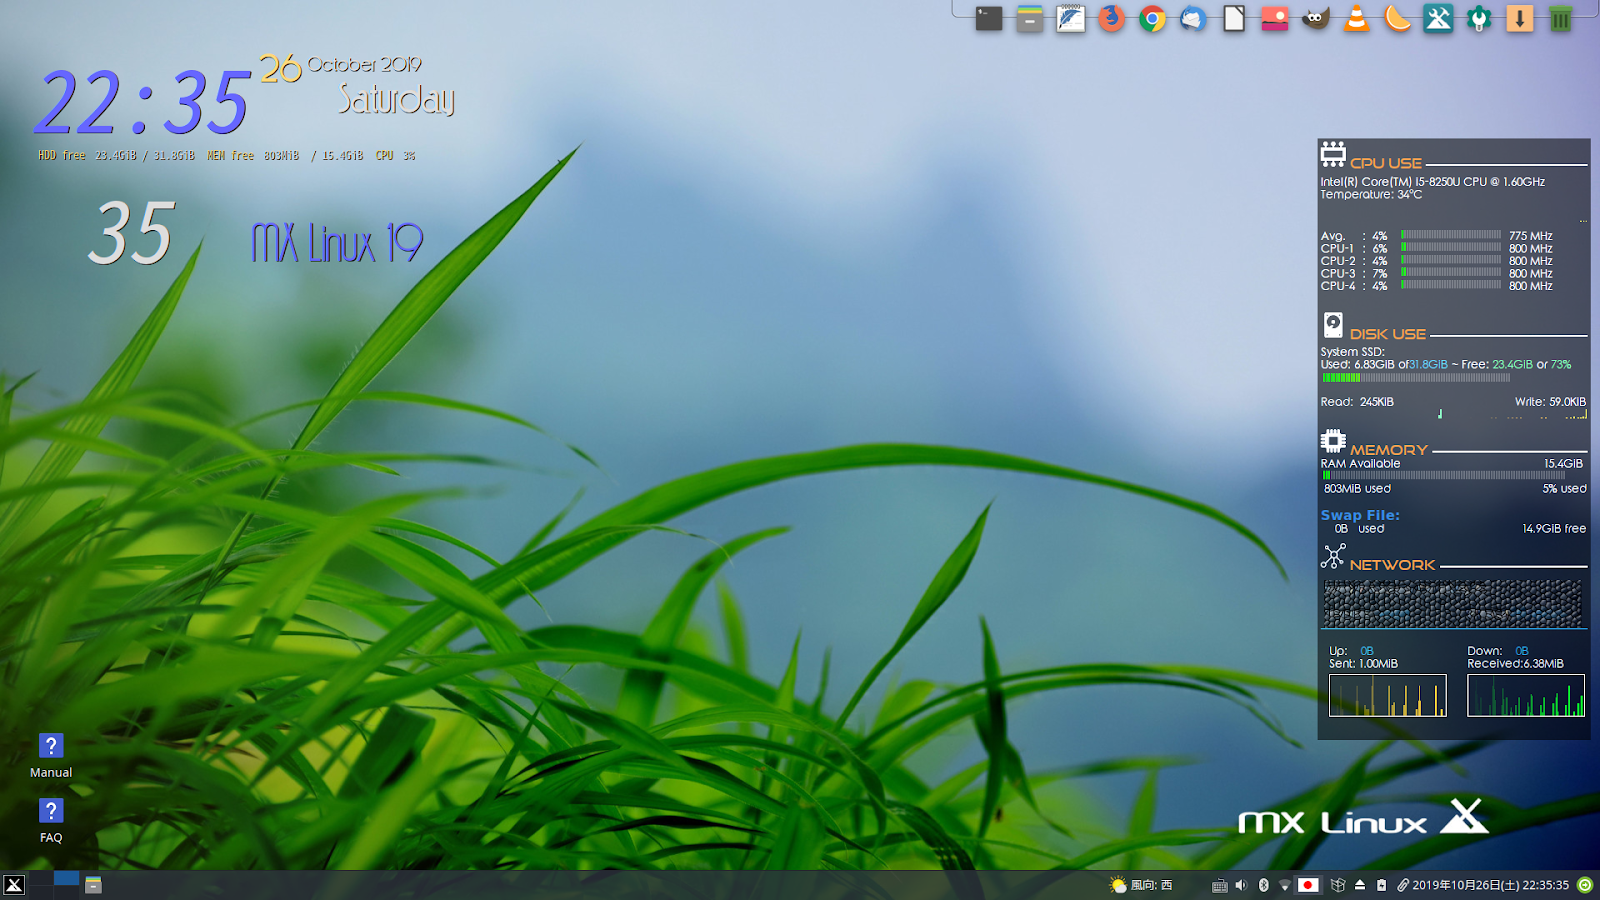Screen dimensions: 1600x900
Task: Launch GIMP from the dock
Action: 1316,18
